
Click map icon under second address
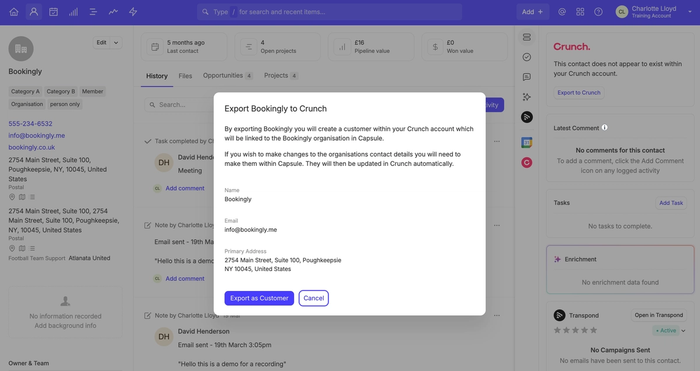[x=22, y=248]
